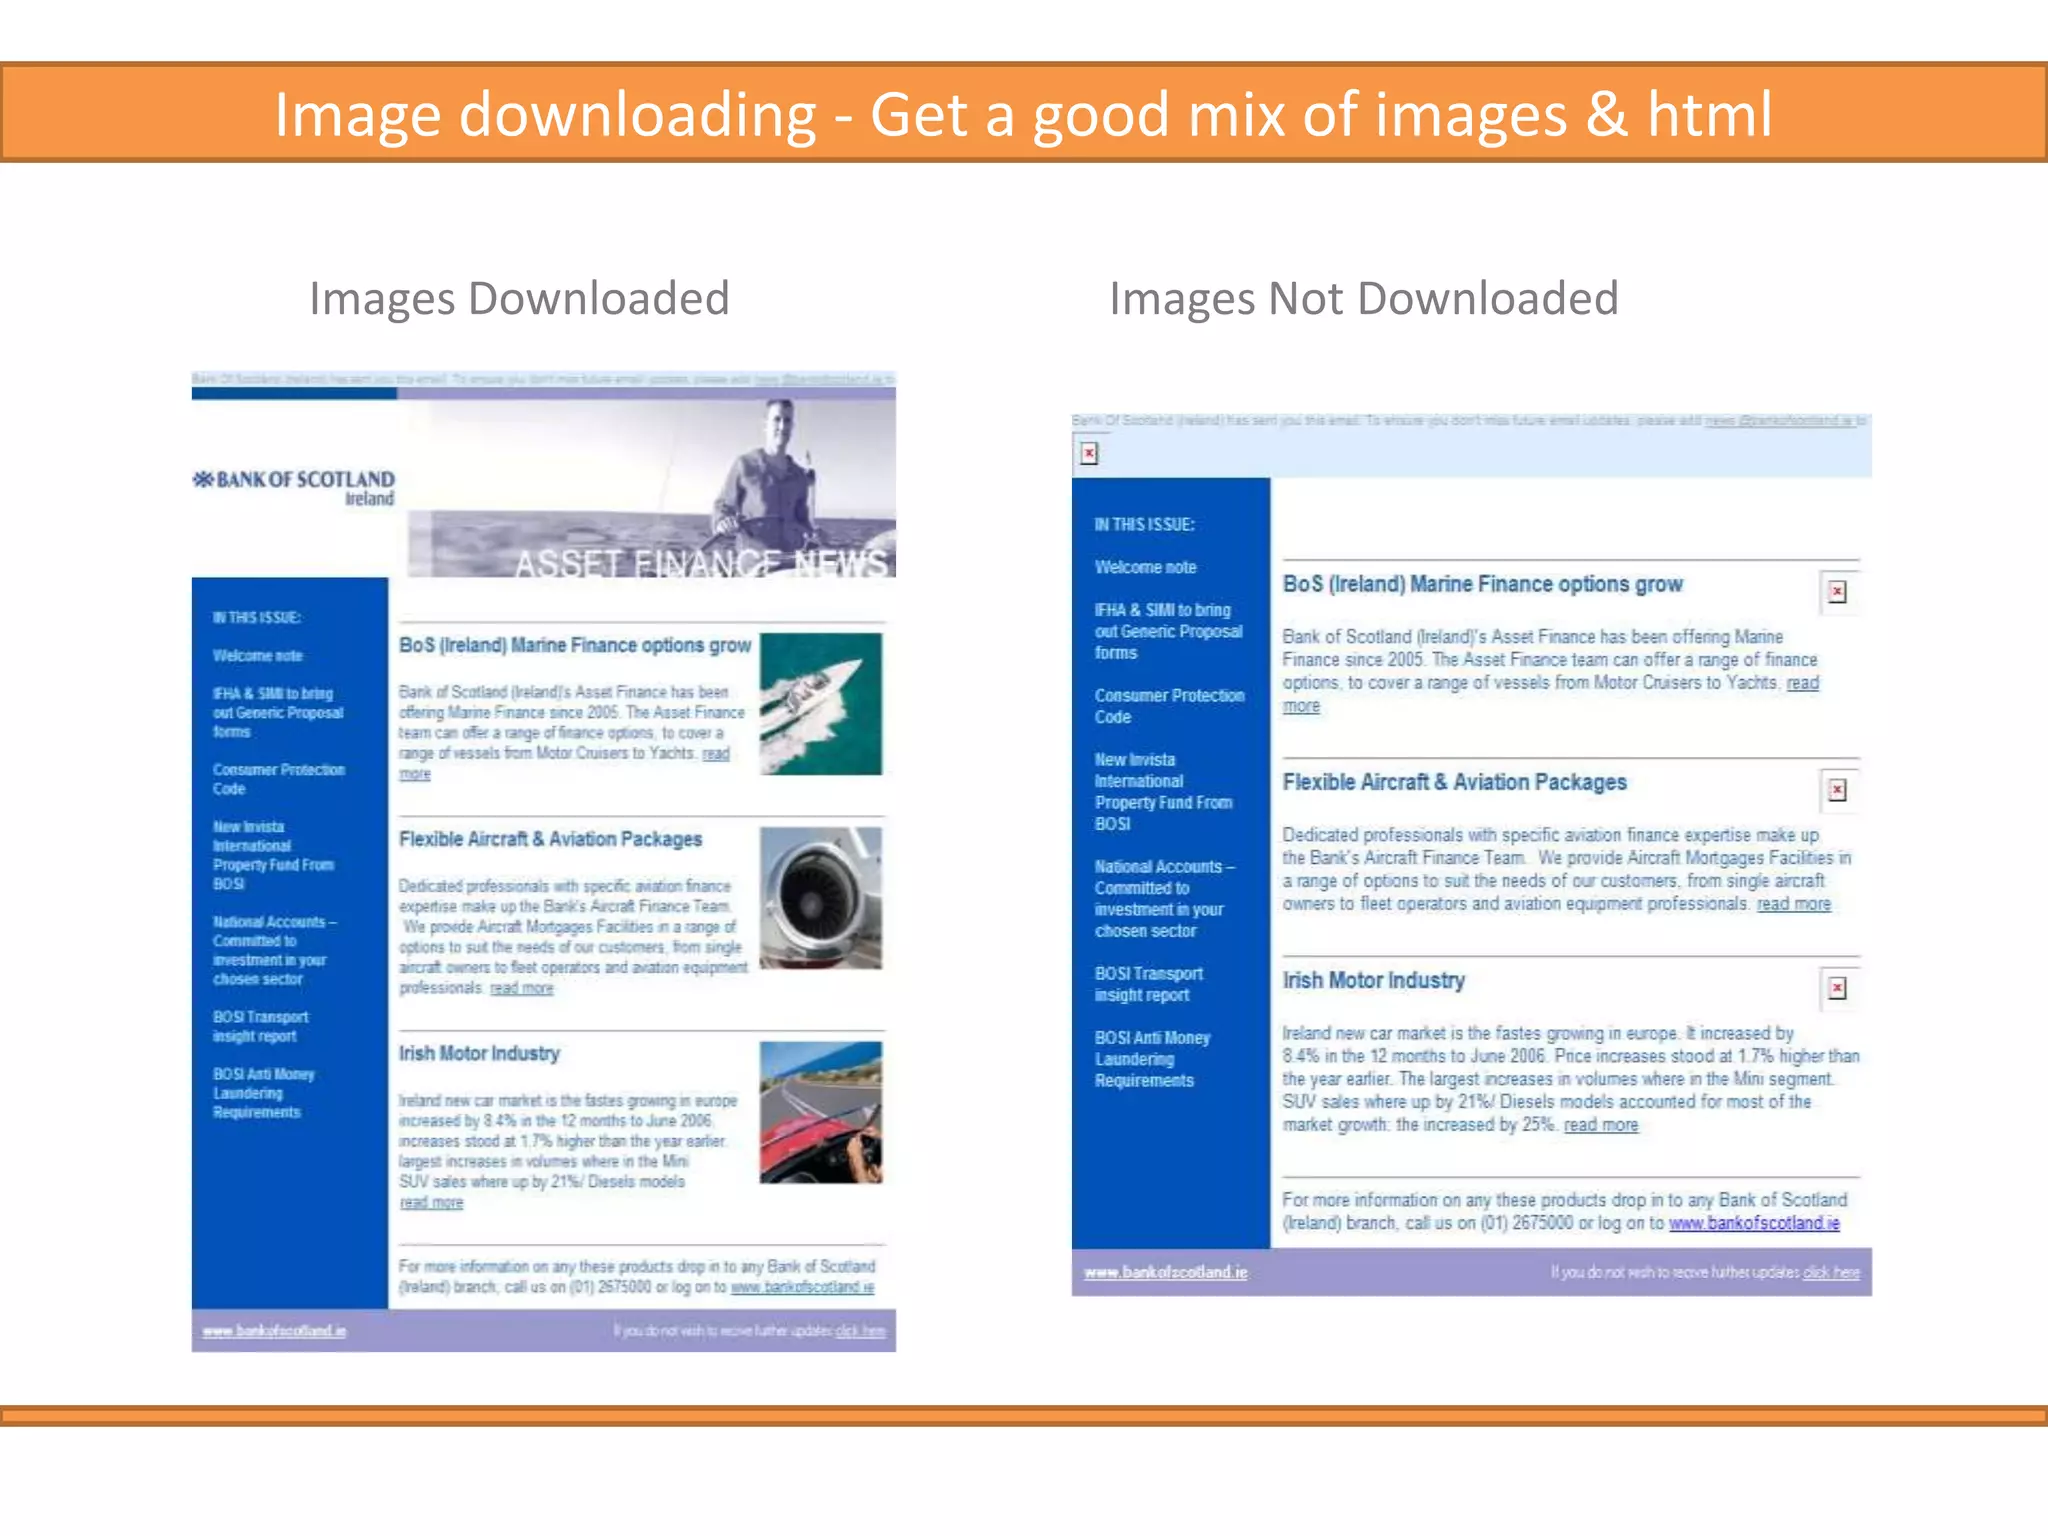The width and height of the screenshot is (2048, 1536).
Task: Click broken image icon beside Marine Finance article
Action: (x=1837, y=592)
